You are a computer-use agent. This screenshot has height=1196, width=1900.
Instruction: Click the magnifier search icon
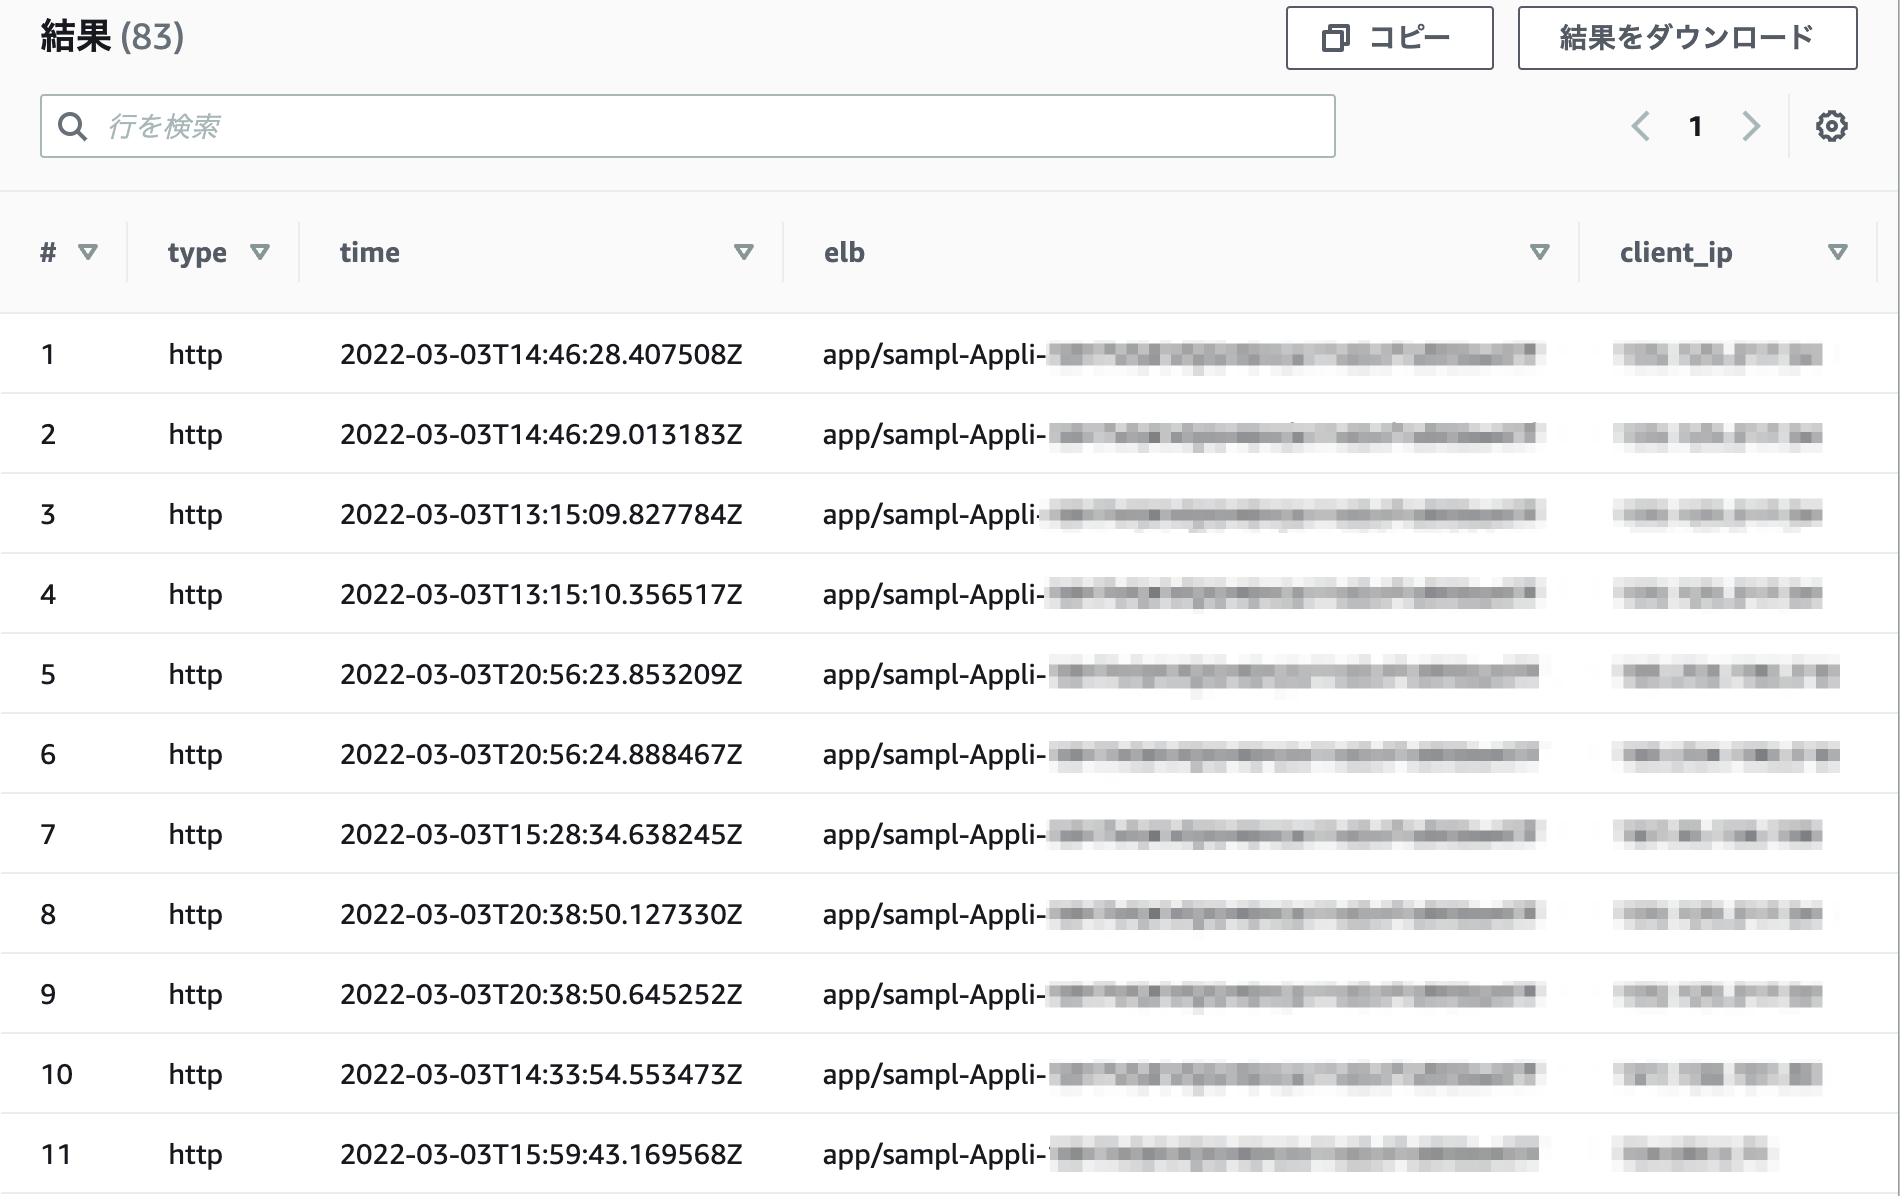pos(72,126)
